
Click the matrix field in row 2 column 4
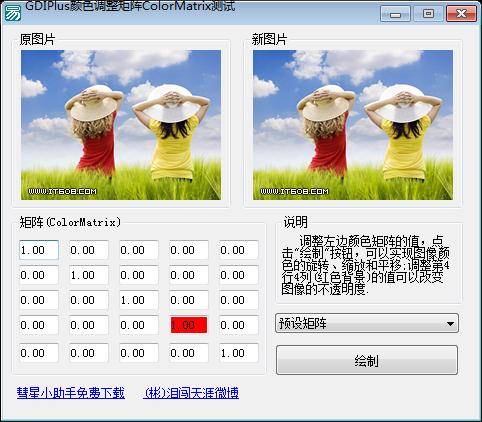point(189,275)
